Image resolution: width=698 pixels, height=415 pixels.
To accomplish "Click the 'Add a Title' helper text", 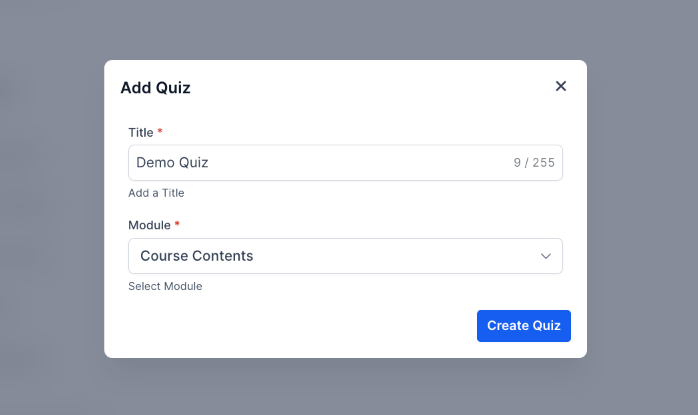I will click(x=156, y=193).
